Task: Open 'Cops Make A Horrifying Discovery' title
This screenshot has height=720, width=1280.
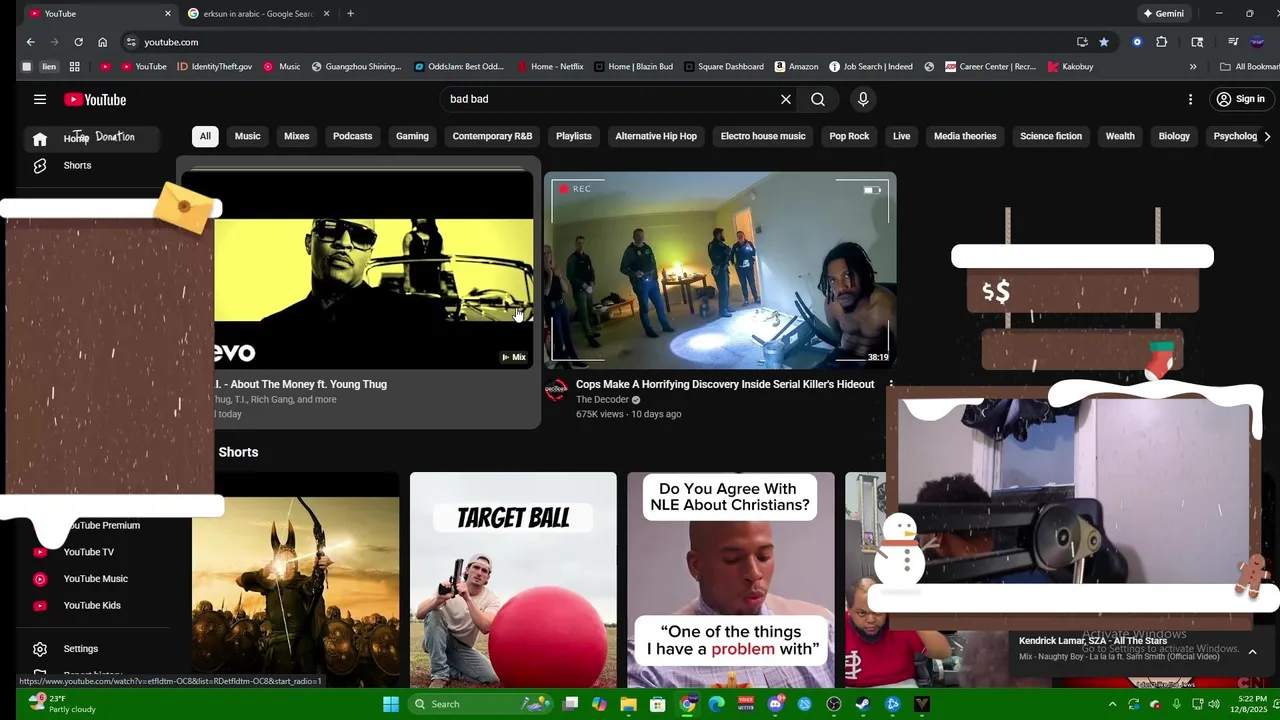Action: pos(725,384)
